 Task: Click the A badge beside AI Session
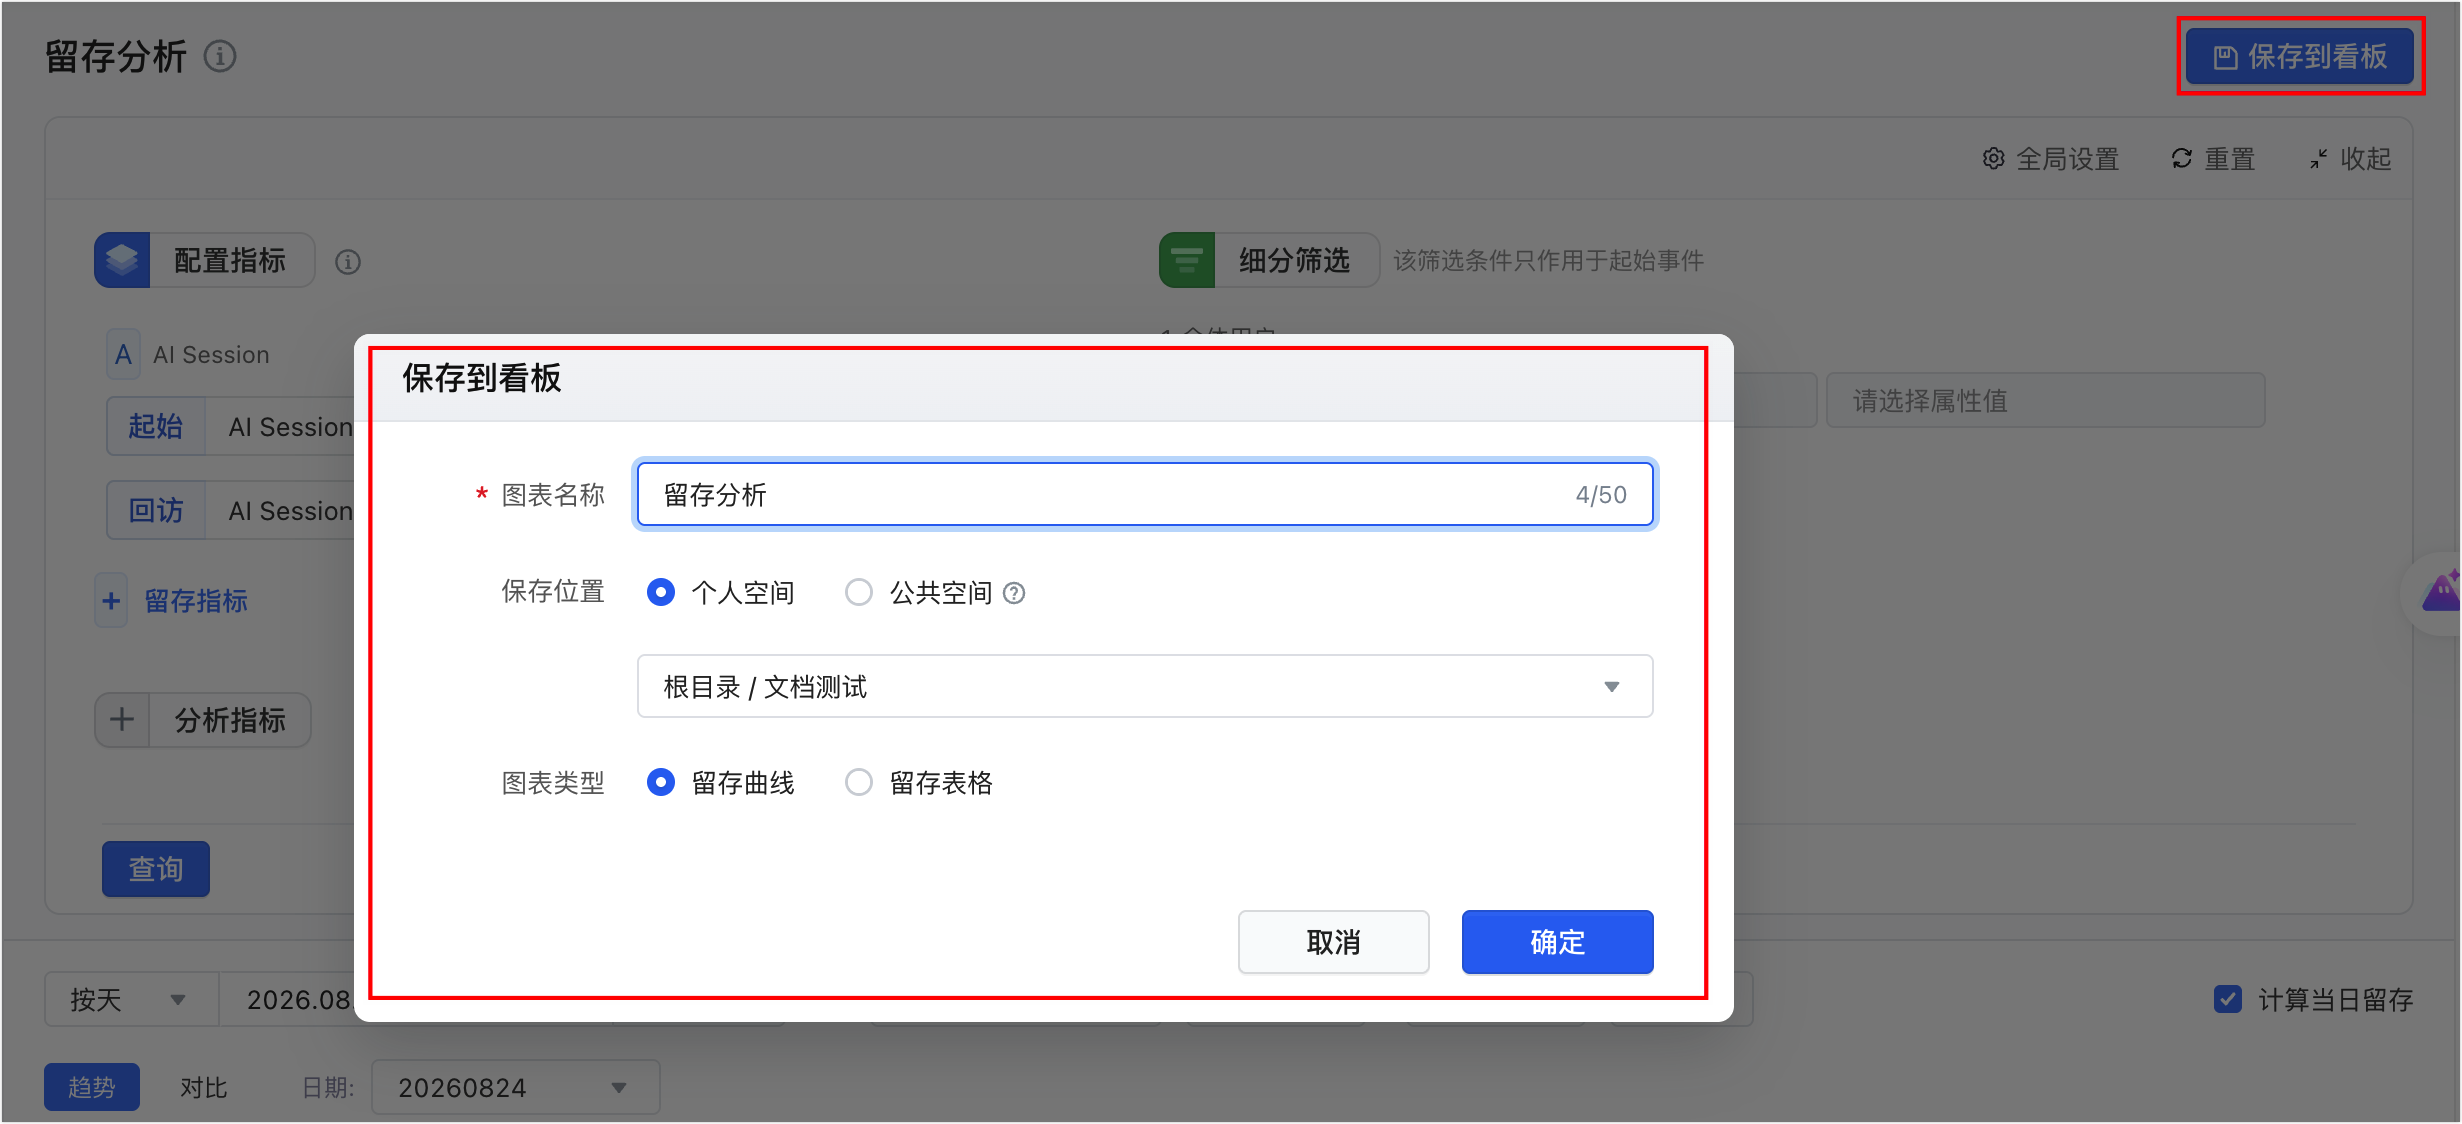(x=123, y=355)
